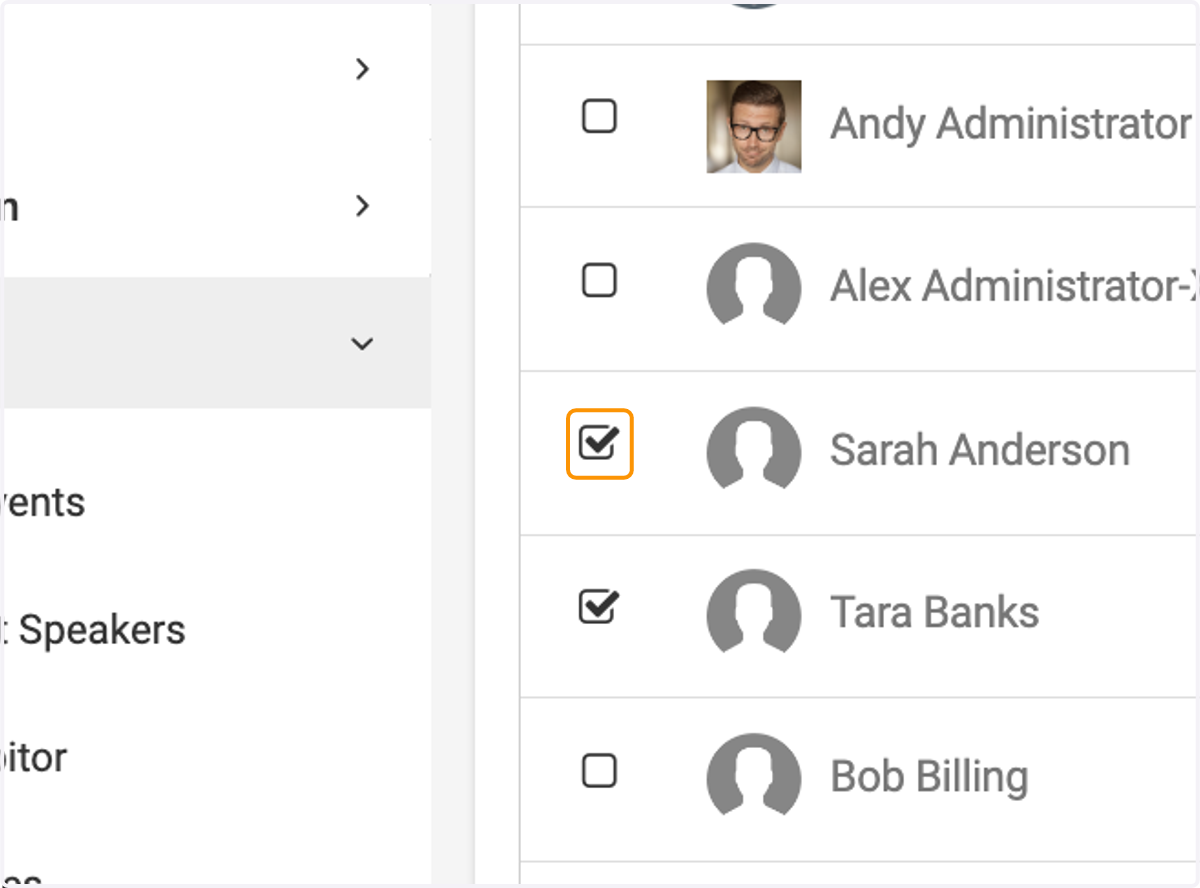Image resolution: width=1200 pixels, height=888 pixels.
Task: Uncheck the Sarah Anderson checkbox
Action: 599,443
